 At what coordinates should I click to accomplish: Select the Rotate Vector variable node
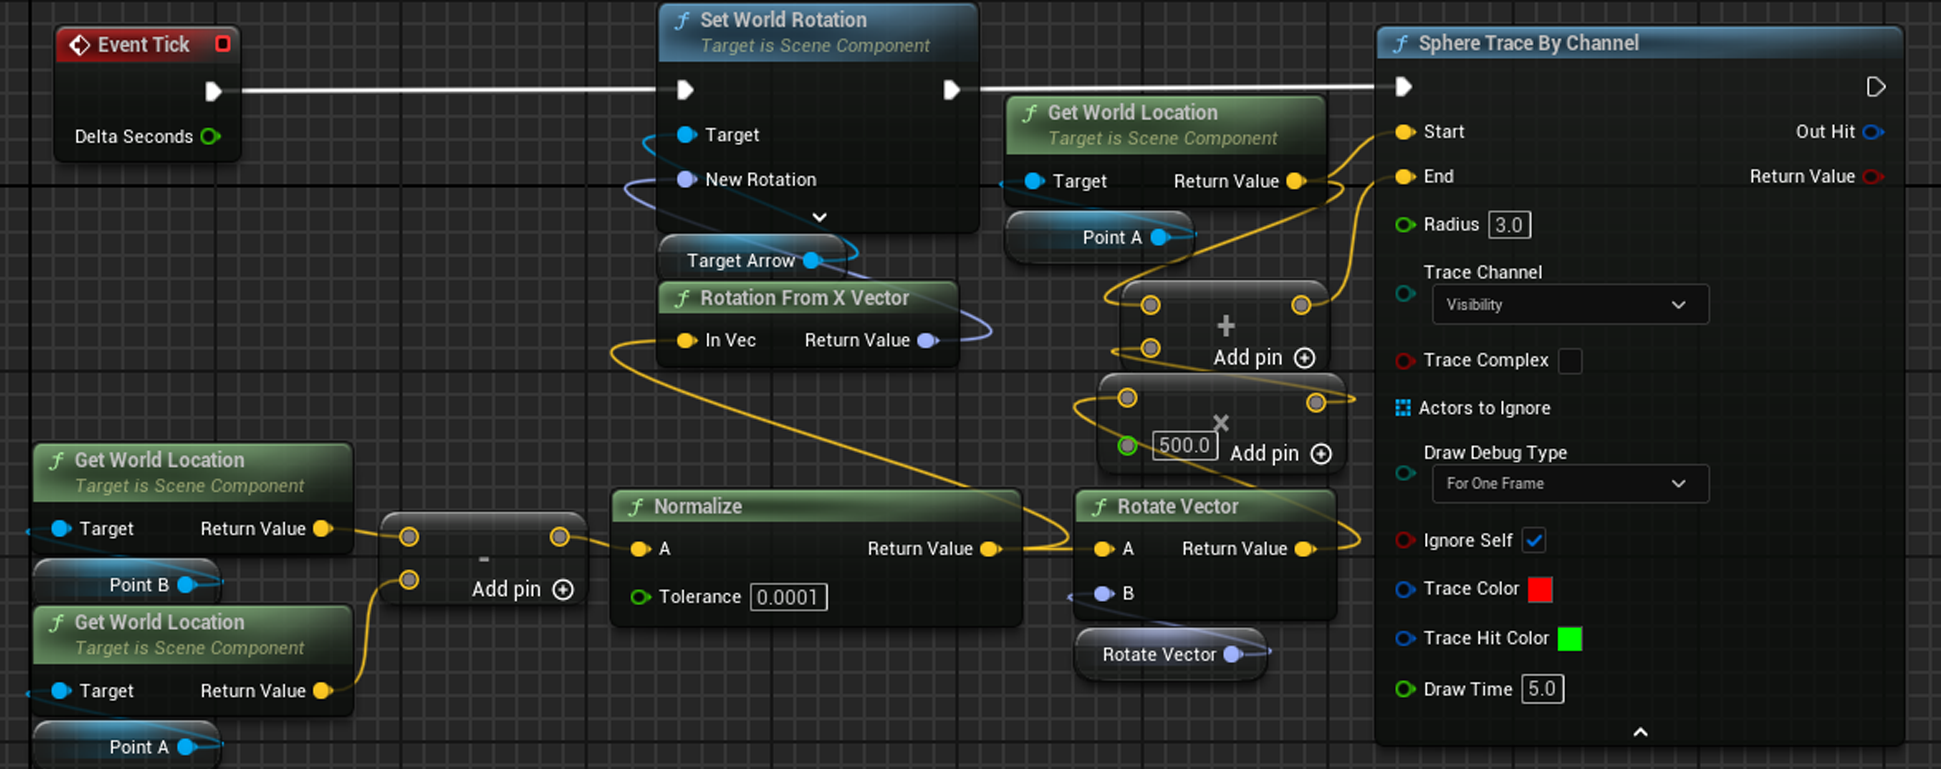(x=1170, y=654)
